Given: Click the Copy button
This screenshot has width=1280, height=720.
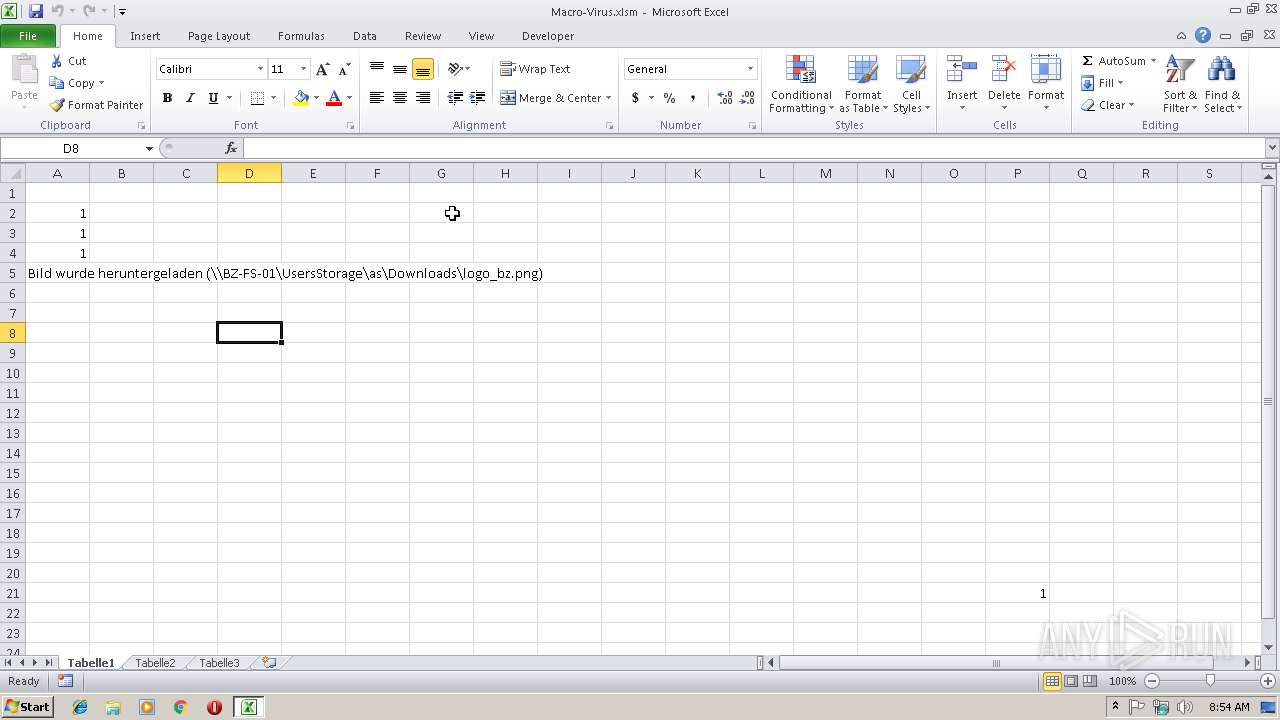Looking at the screenshot, I should 76,83.
